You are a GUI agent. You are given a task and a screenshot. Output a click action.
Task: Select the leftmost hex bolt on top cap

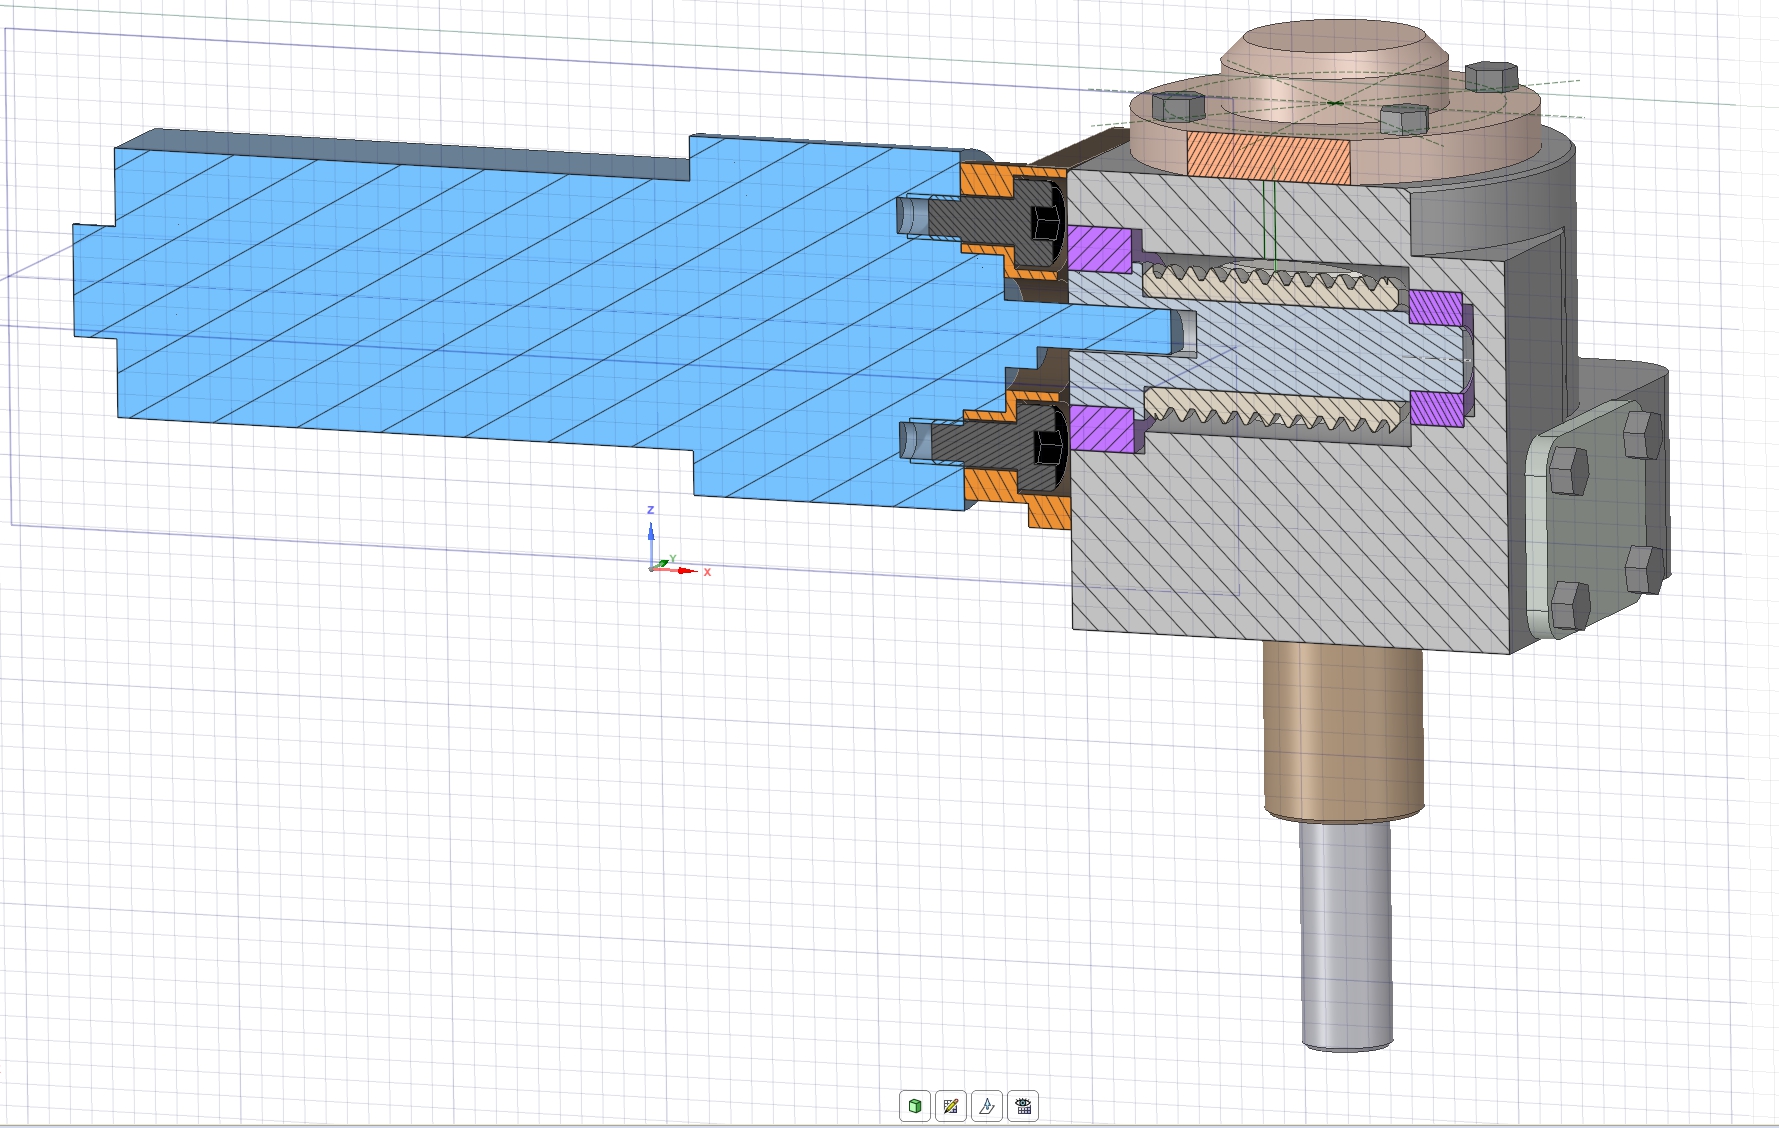point(1178,105)
